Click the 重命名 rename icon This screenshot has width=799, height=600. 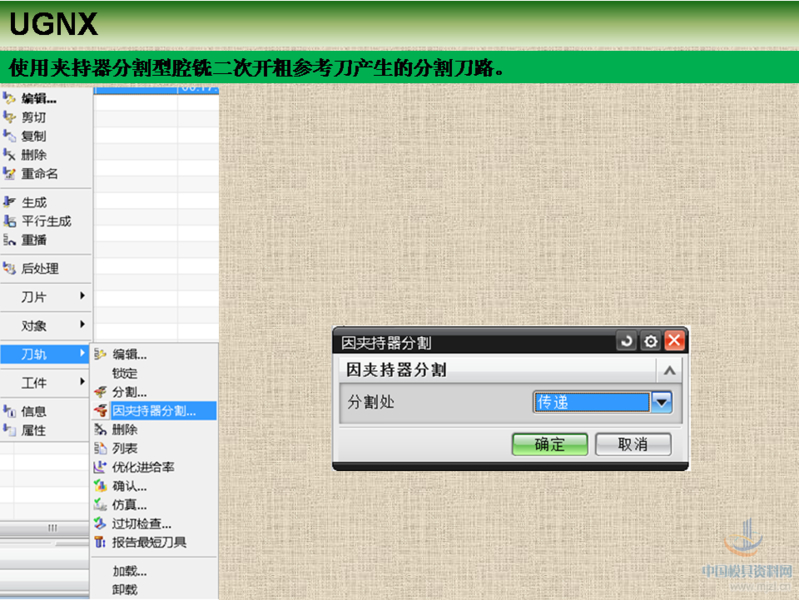[10, 174]
